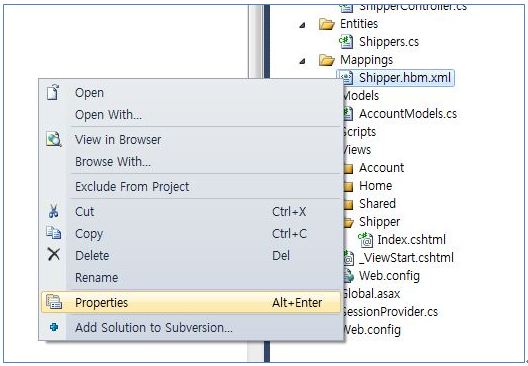Click the Shippers.cs C# file icon
The image size is (528, 366).
pos(346,42)
